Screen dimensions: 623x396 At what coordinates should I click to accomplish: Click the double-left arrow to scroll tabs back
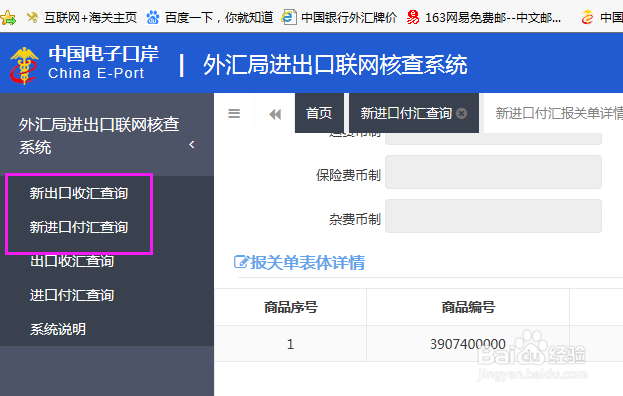point(275,114)
